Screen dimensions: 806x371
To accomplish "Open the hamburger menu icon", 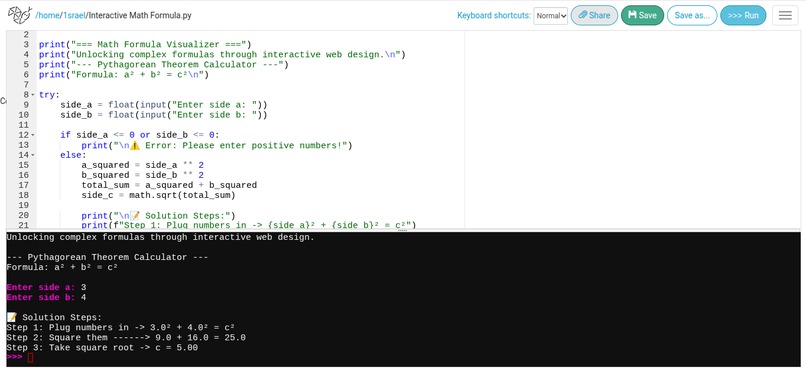I will click(785, 15).
